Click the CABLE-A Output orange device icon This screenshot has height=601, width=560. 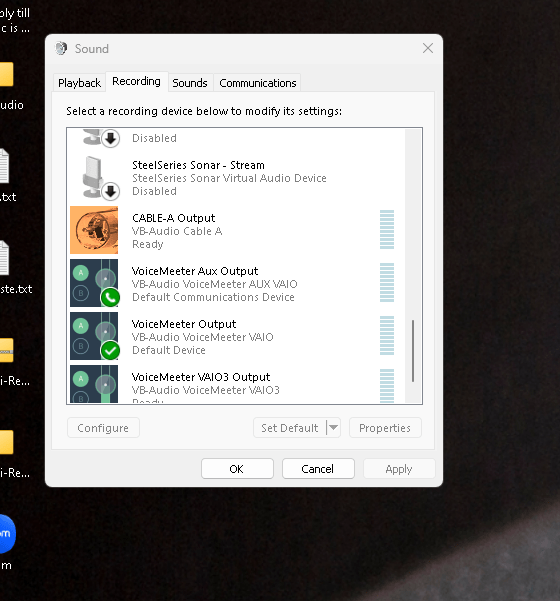click(x=94, y=230)
